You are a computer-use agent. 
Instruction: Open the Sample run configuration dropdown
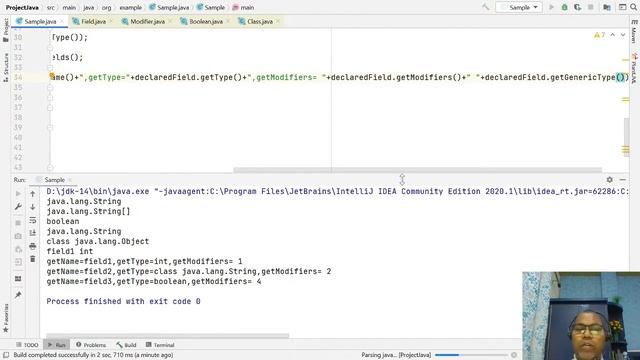[x=519, y=7]
